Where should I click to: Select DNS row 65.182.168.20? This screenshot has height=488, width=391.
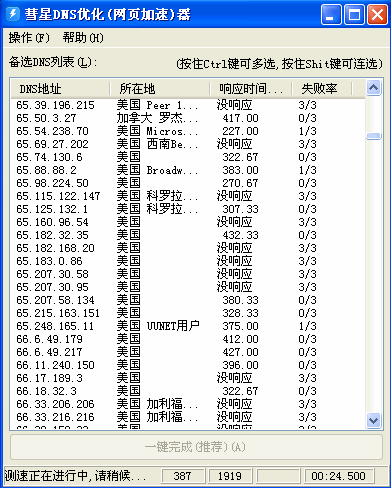[x=188, y=248]
